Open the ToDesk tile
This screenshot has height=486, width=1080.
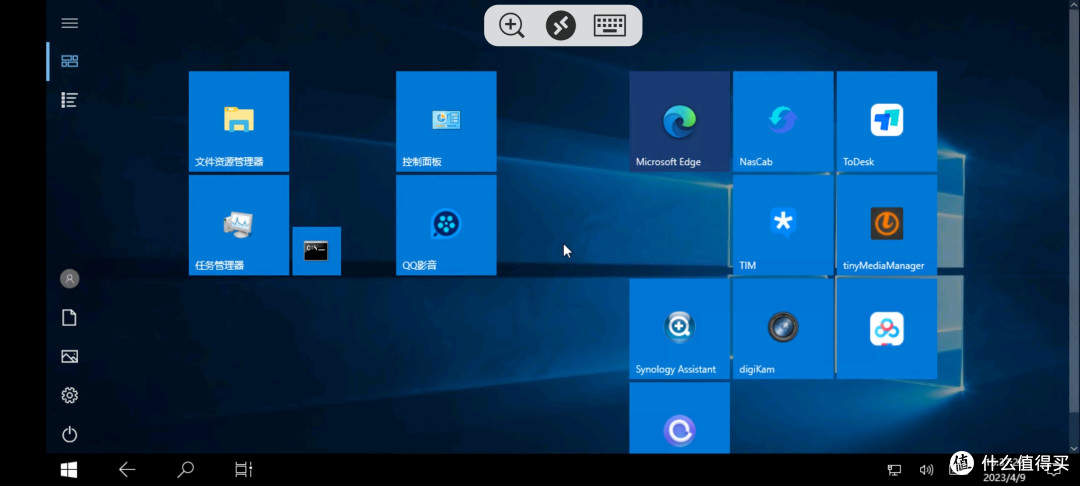click(x=886, y=121)
